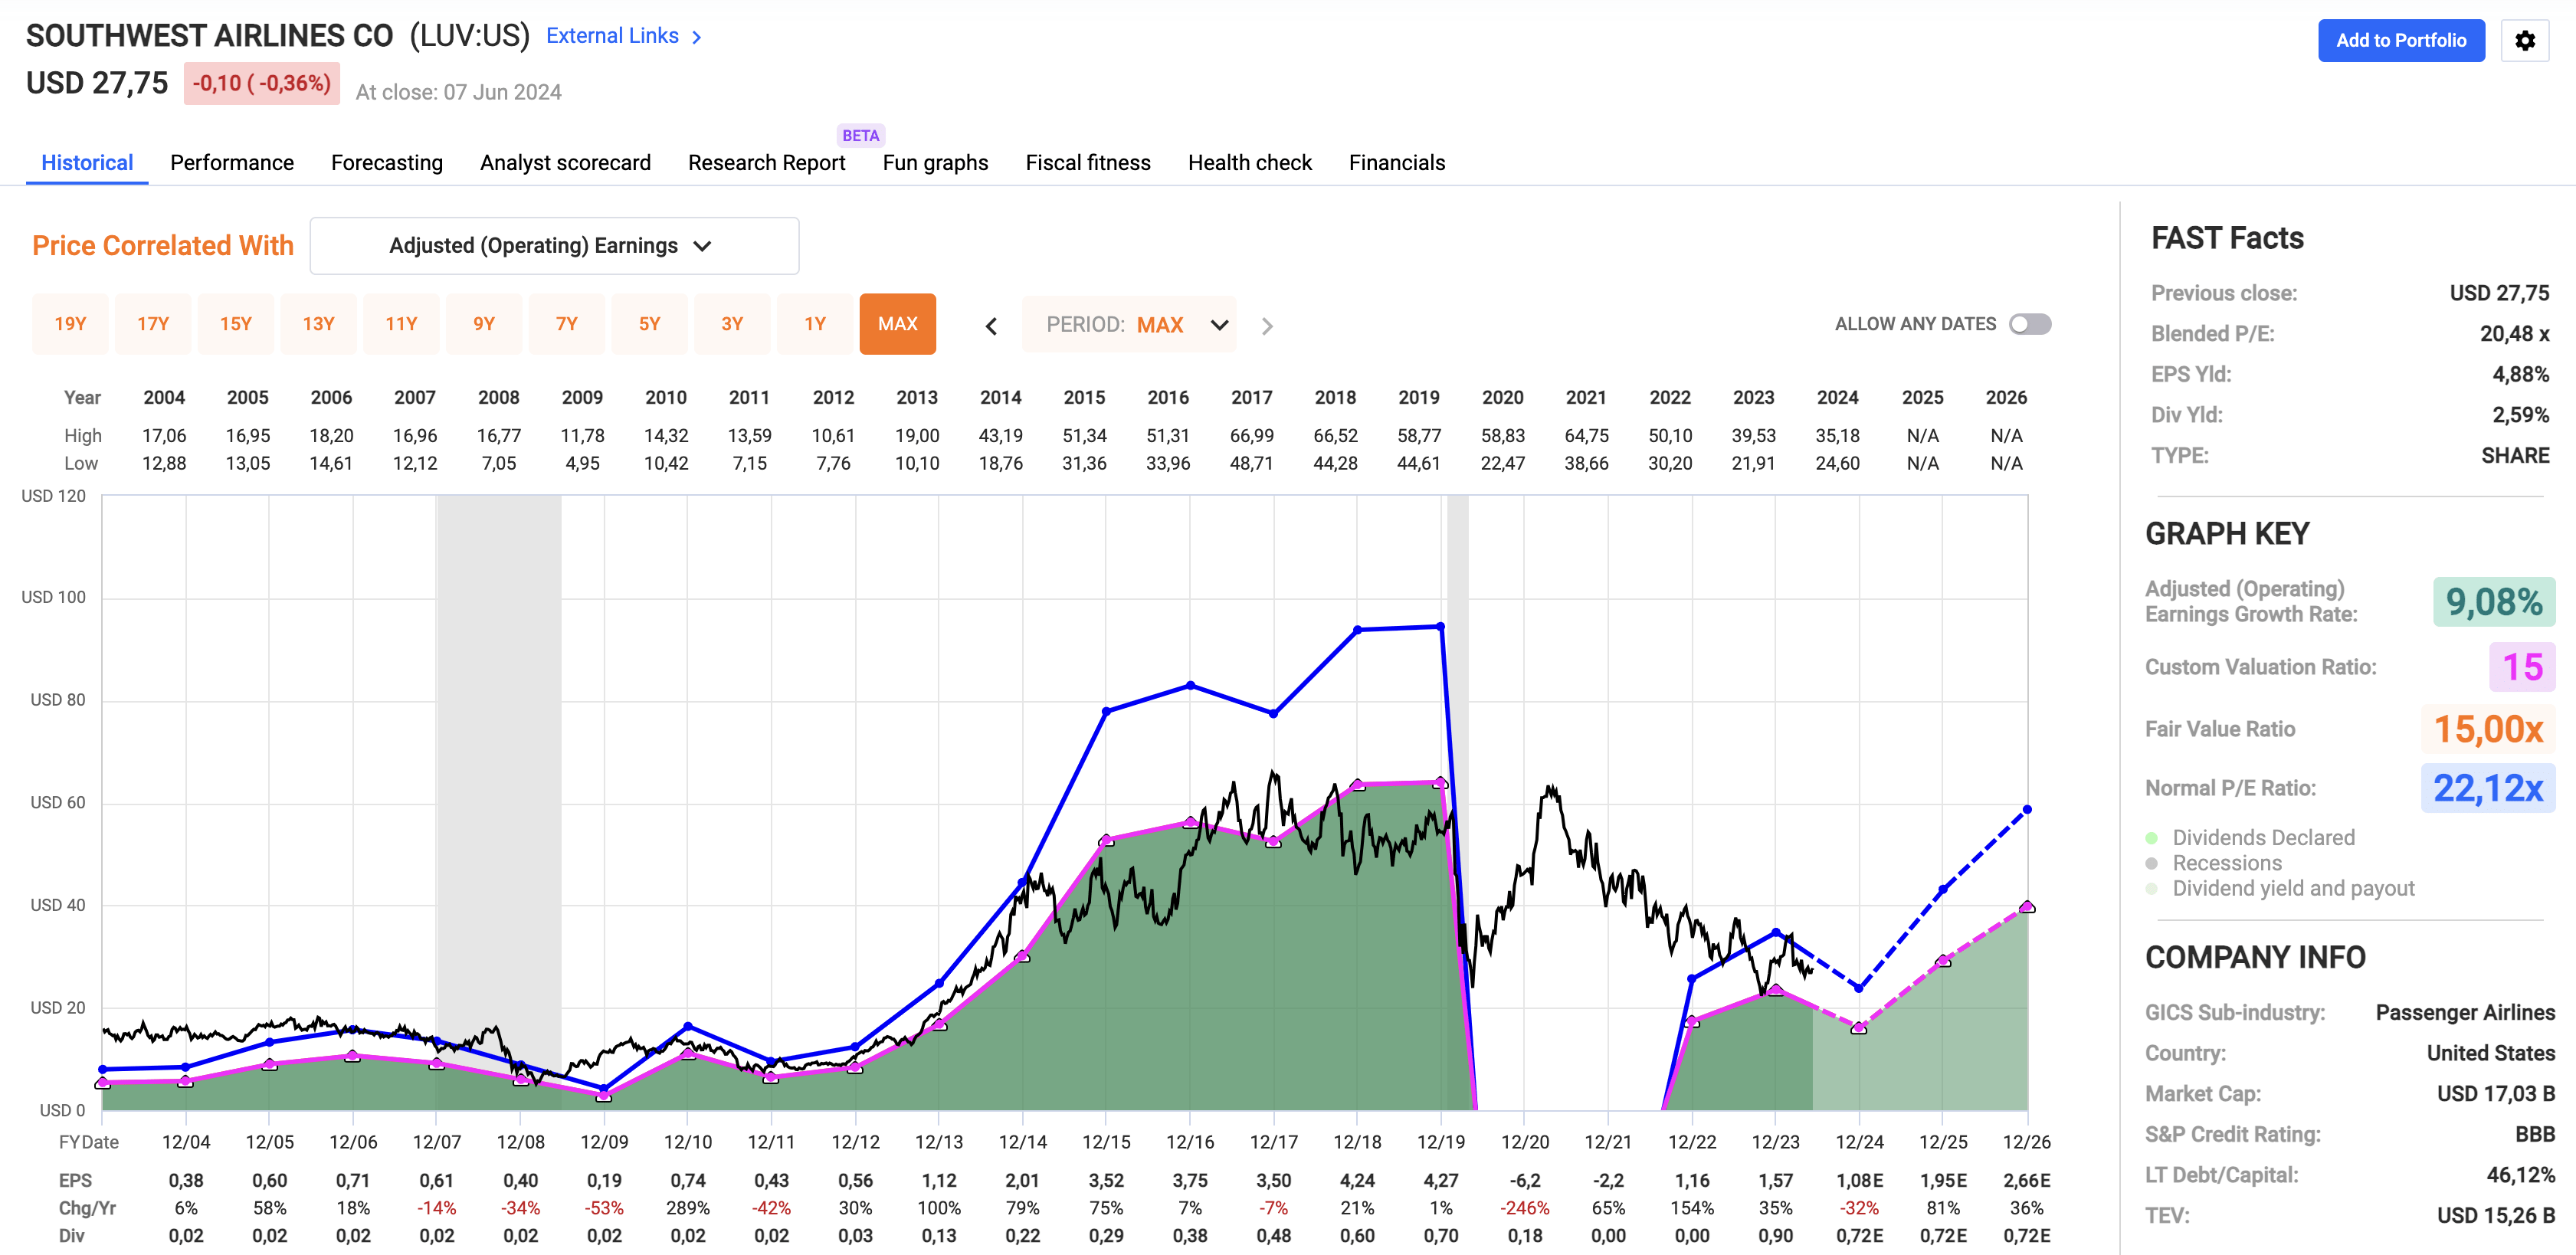Click the Normal P/E Ratio 22,12x box
Viewport: 2576px width, 1255px height.
(x=2487, y=788)
